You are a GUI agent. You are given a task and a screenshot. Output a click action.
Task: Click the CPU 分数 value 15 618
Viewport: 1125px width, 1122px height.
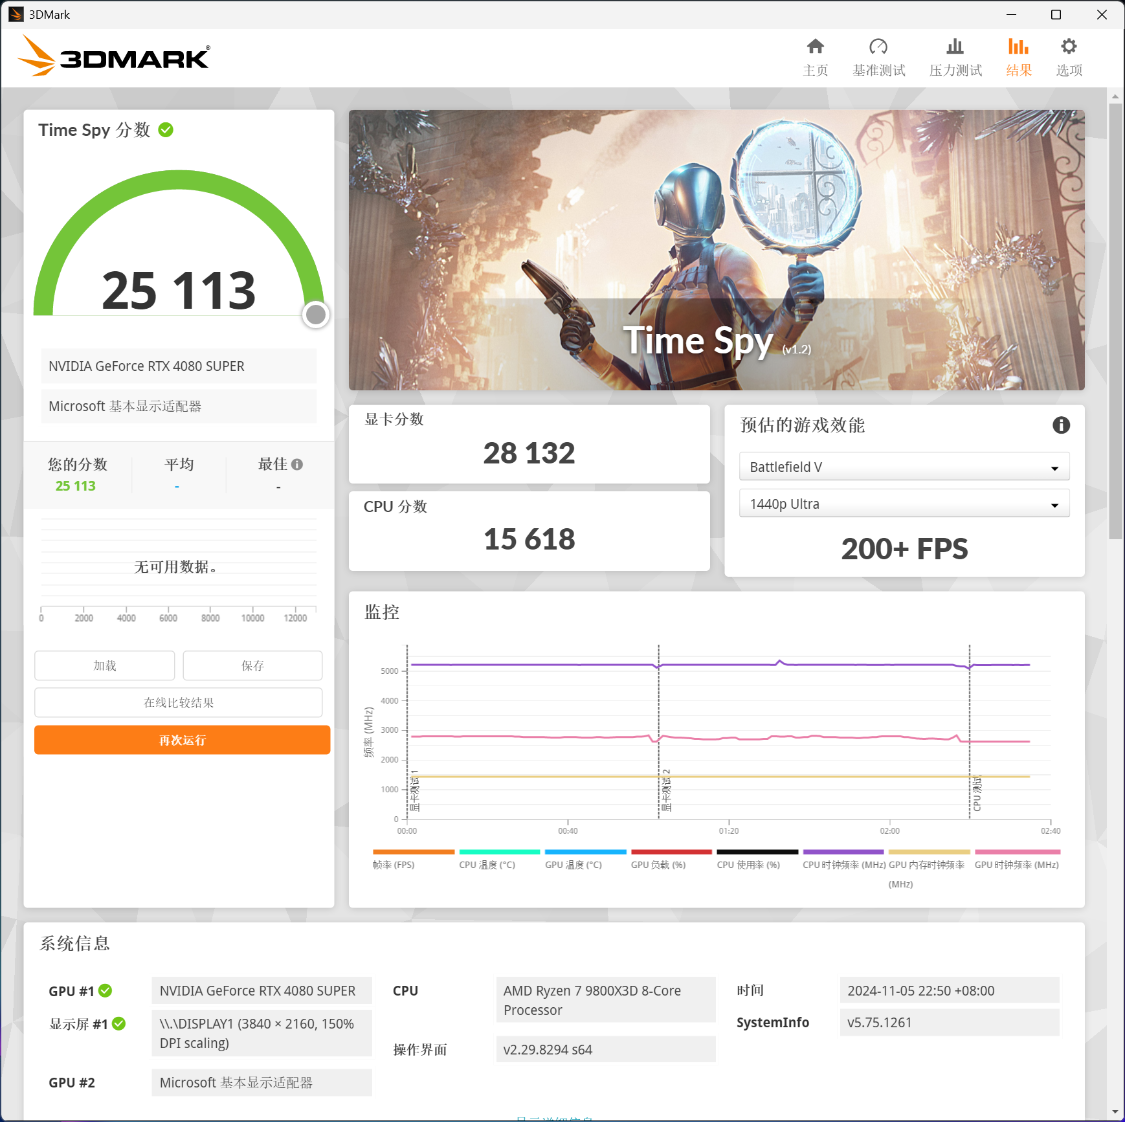[529, 539]
